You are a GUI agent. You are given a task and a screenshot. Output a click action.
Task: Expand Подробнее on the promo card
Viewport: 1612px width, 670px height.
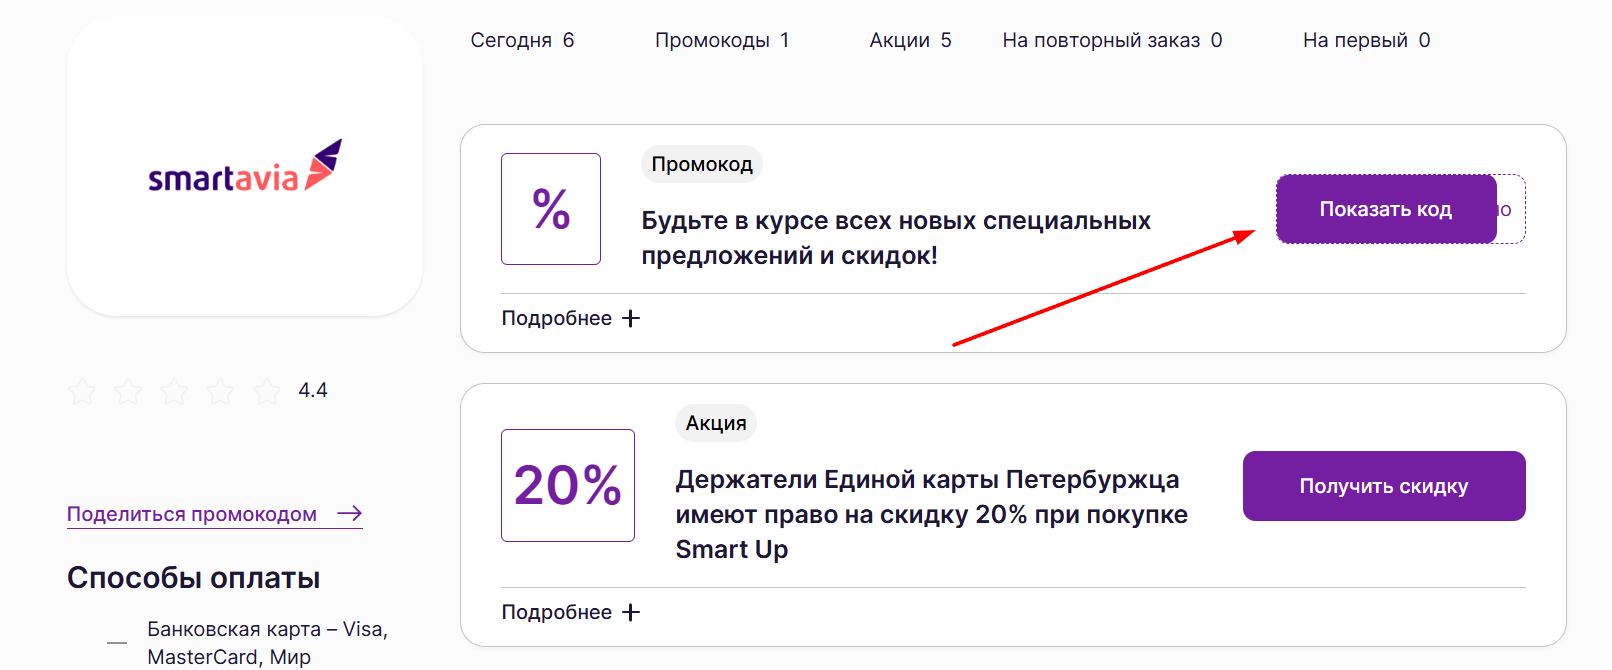pyautogui.click(x=556, y=317)
